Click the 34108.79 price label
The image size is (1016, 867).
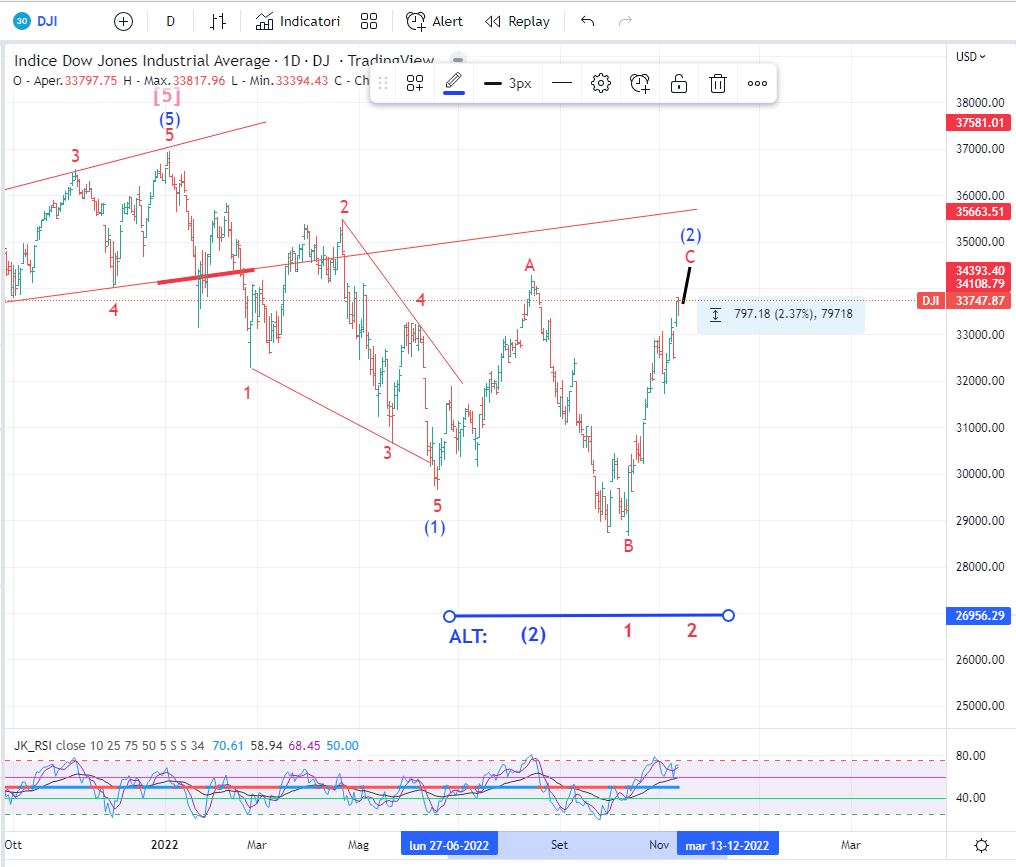tap(979, 283)
